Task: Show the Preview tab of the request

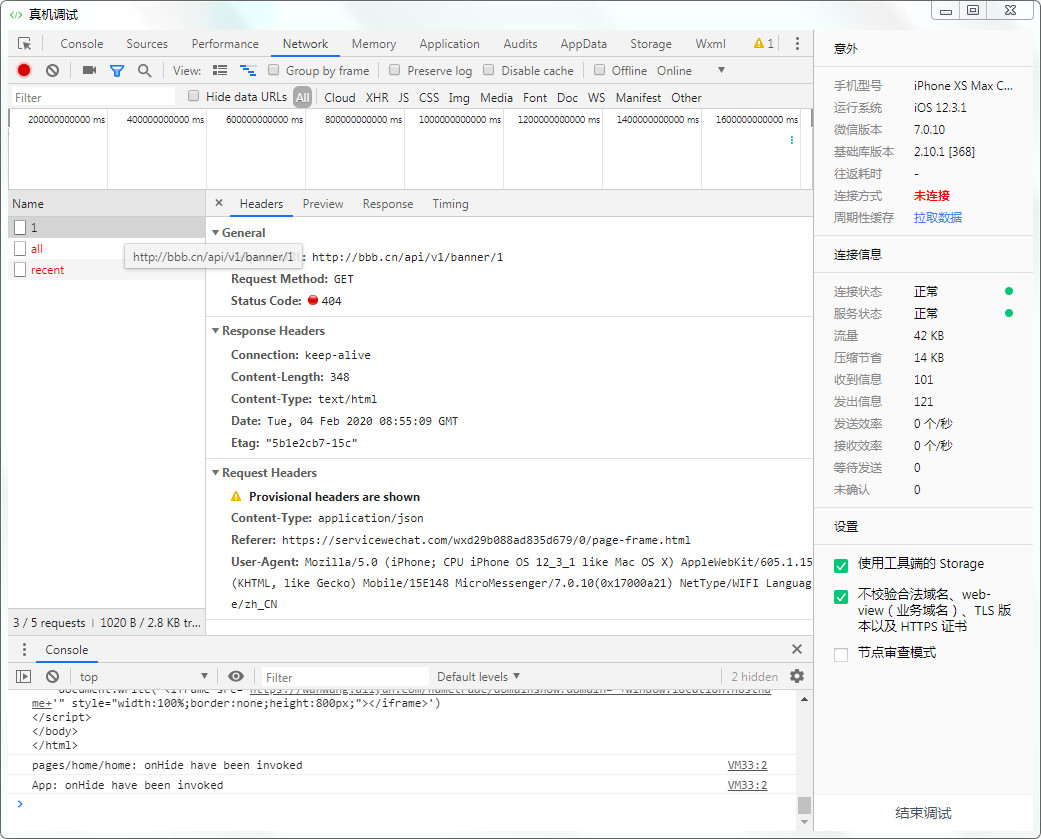Action: tap(323, 204)
